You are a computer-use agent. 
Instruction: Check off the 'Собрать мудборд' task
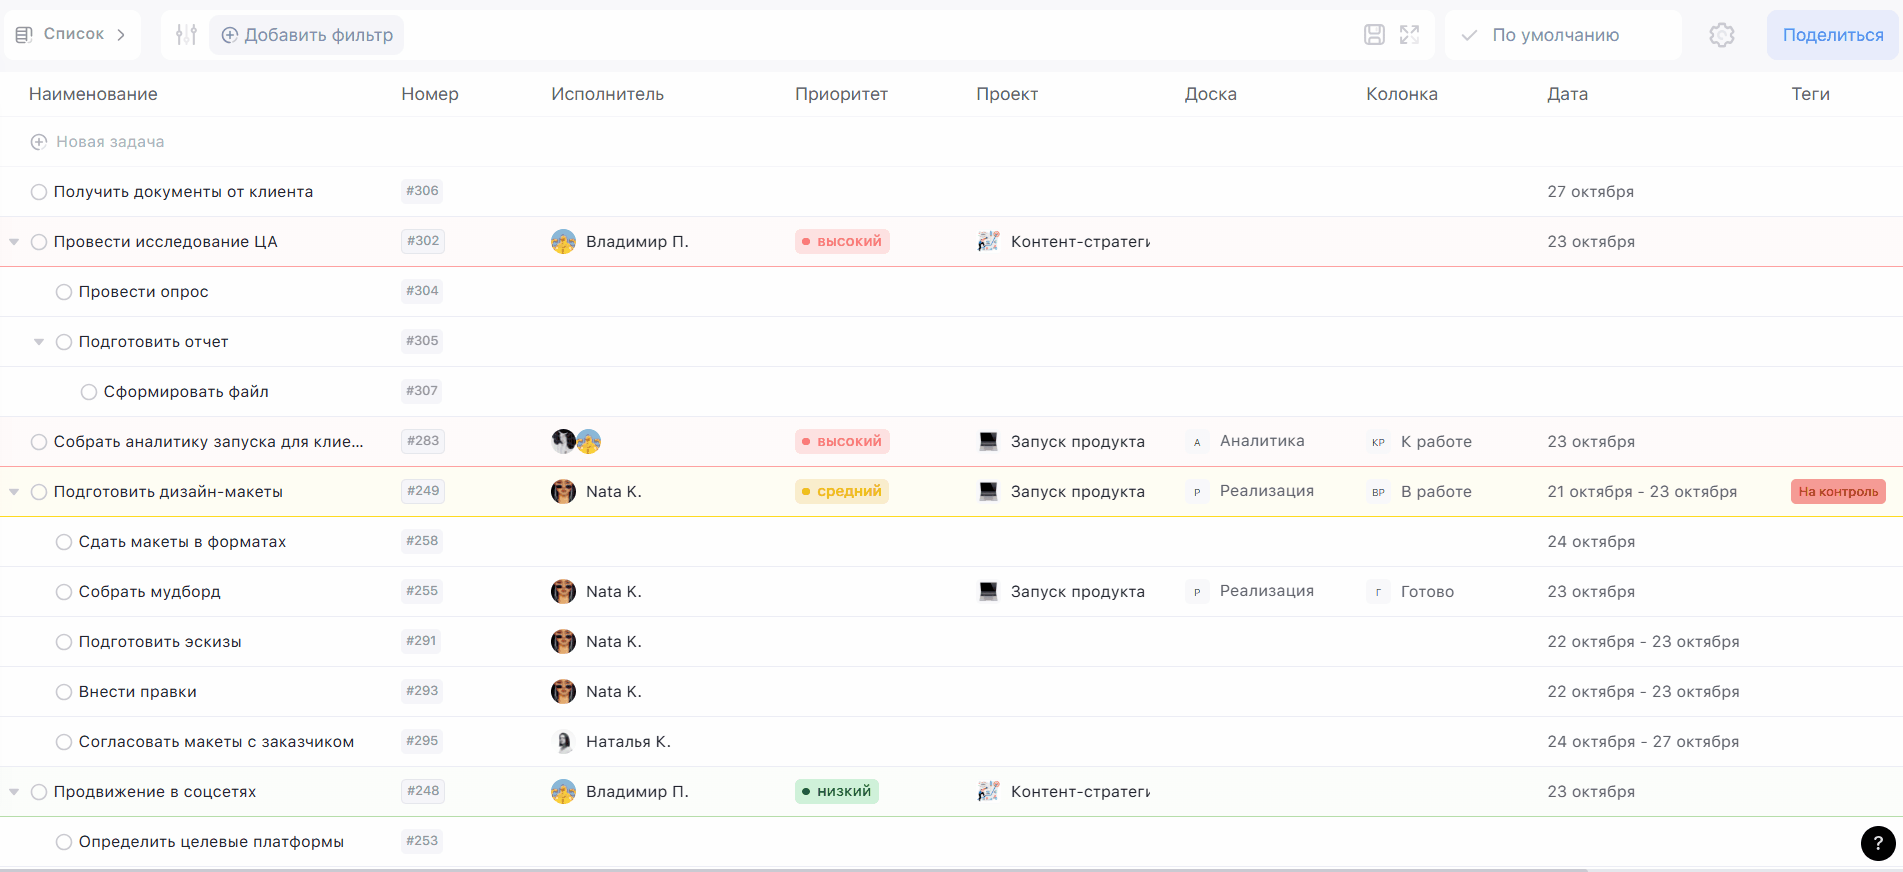[x=64, y=592]
